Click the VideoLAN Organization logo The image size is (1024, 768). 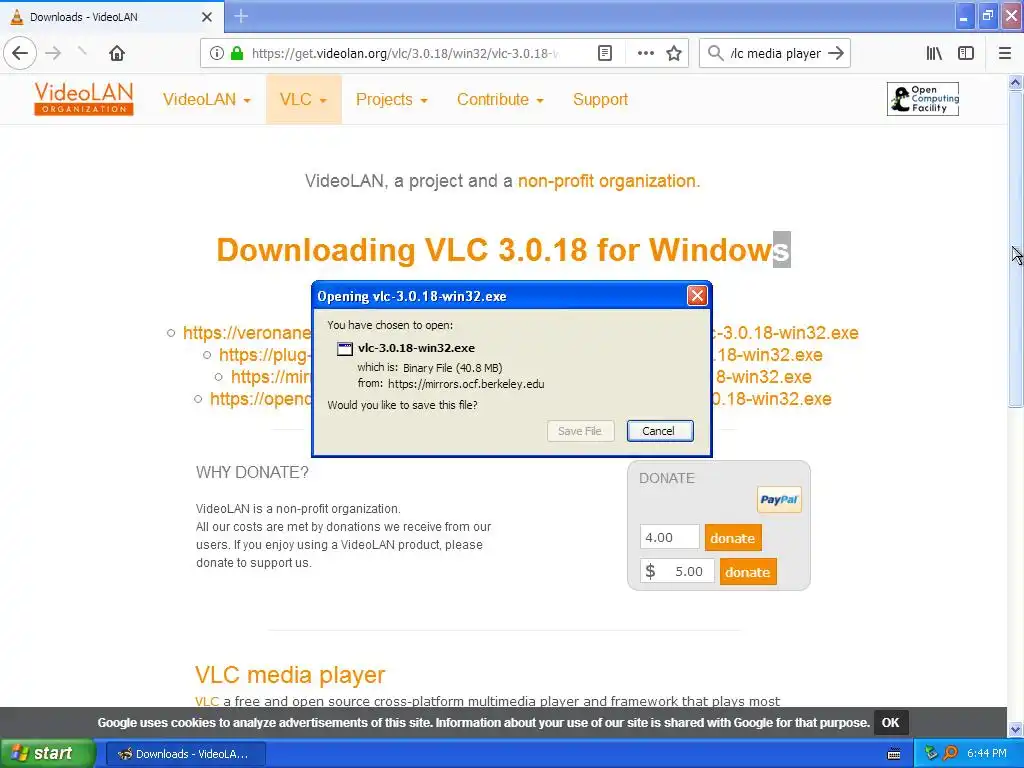pyautogui.click(x=84, y=99)
